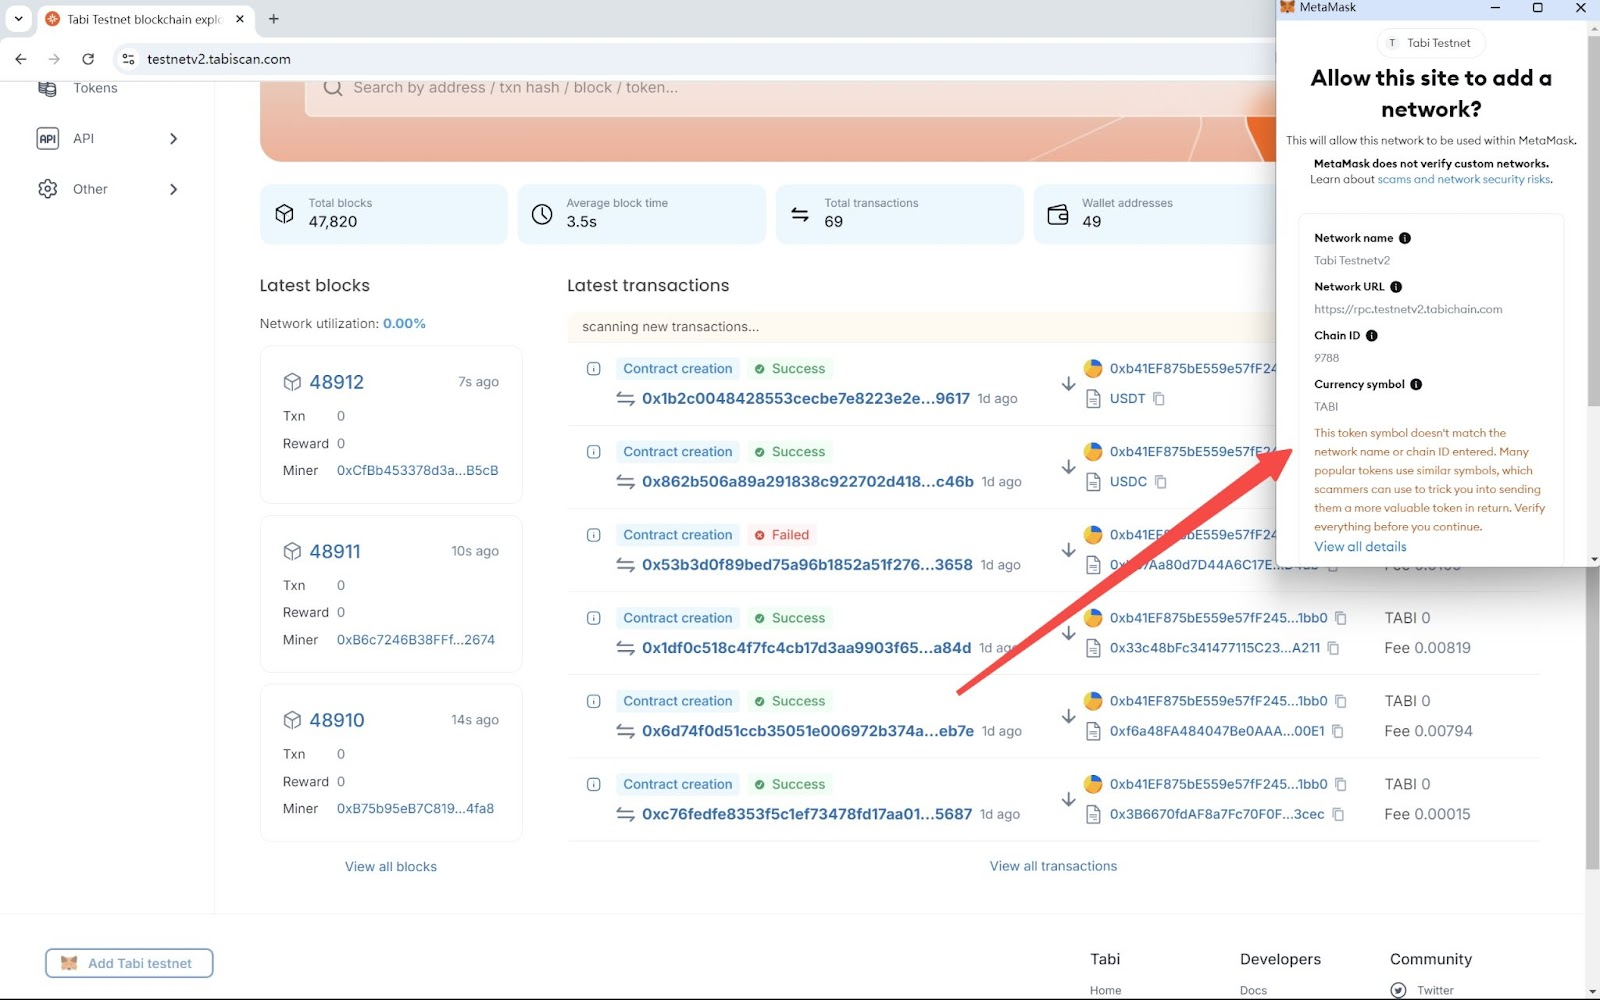Click View all blocks link
The height and width of the screenshot is (1000, 1600).
[x=391, y=867]
